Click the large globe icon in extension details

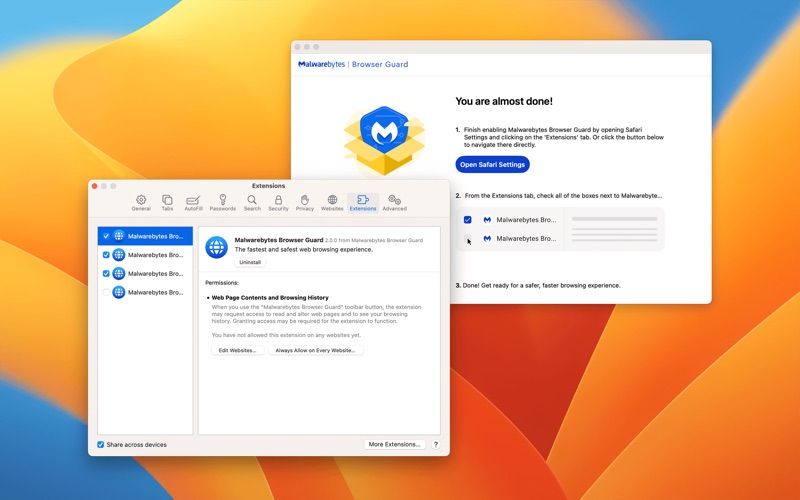coord(216,247)
